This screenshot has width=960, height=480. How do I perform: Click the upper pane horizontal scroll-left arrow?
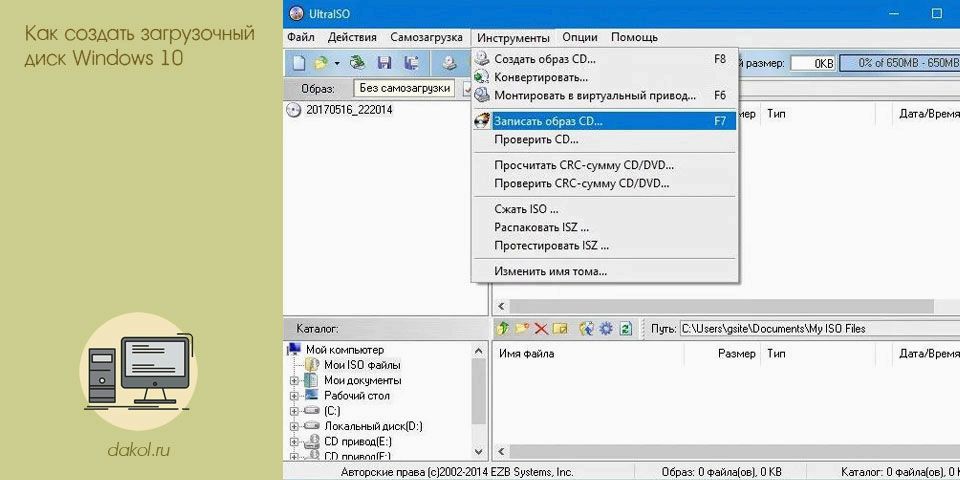click(501, 306)
